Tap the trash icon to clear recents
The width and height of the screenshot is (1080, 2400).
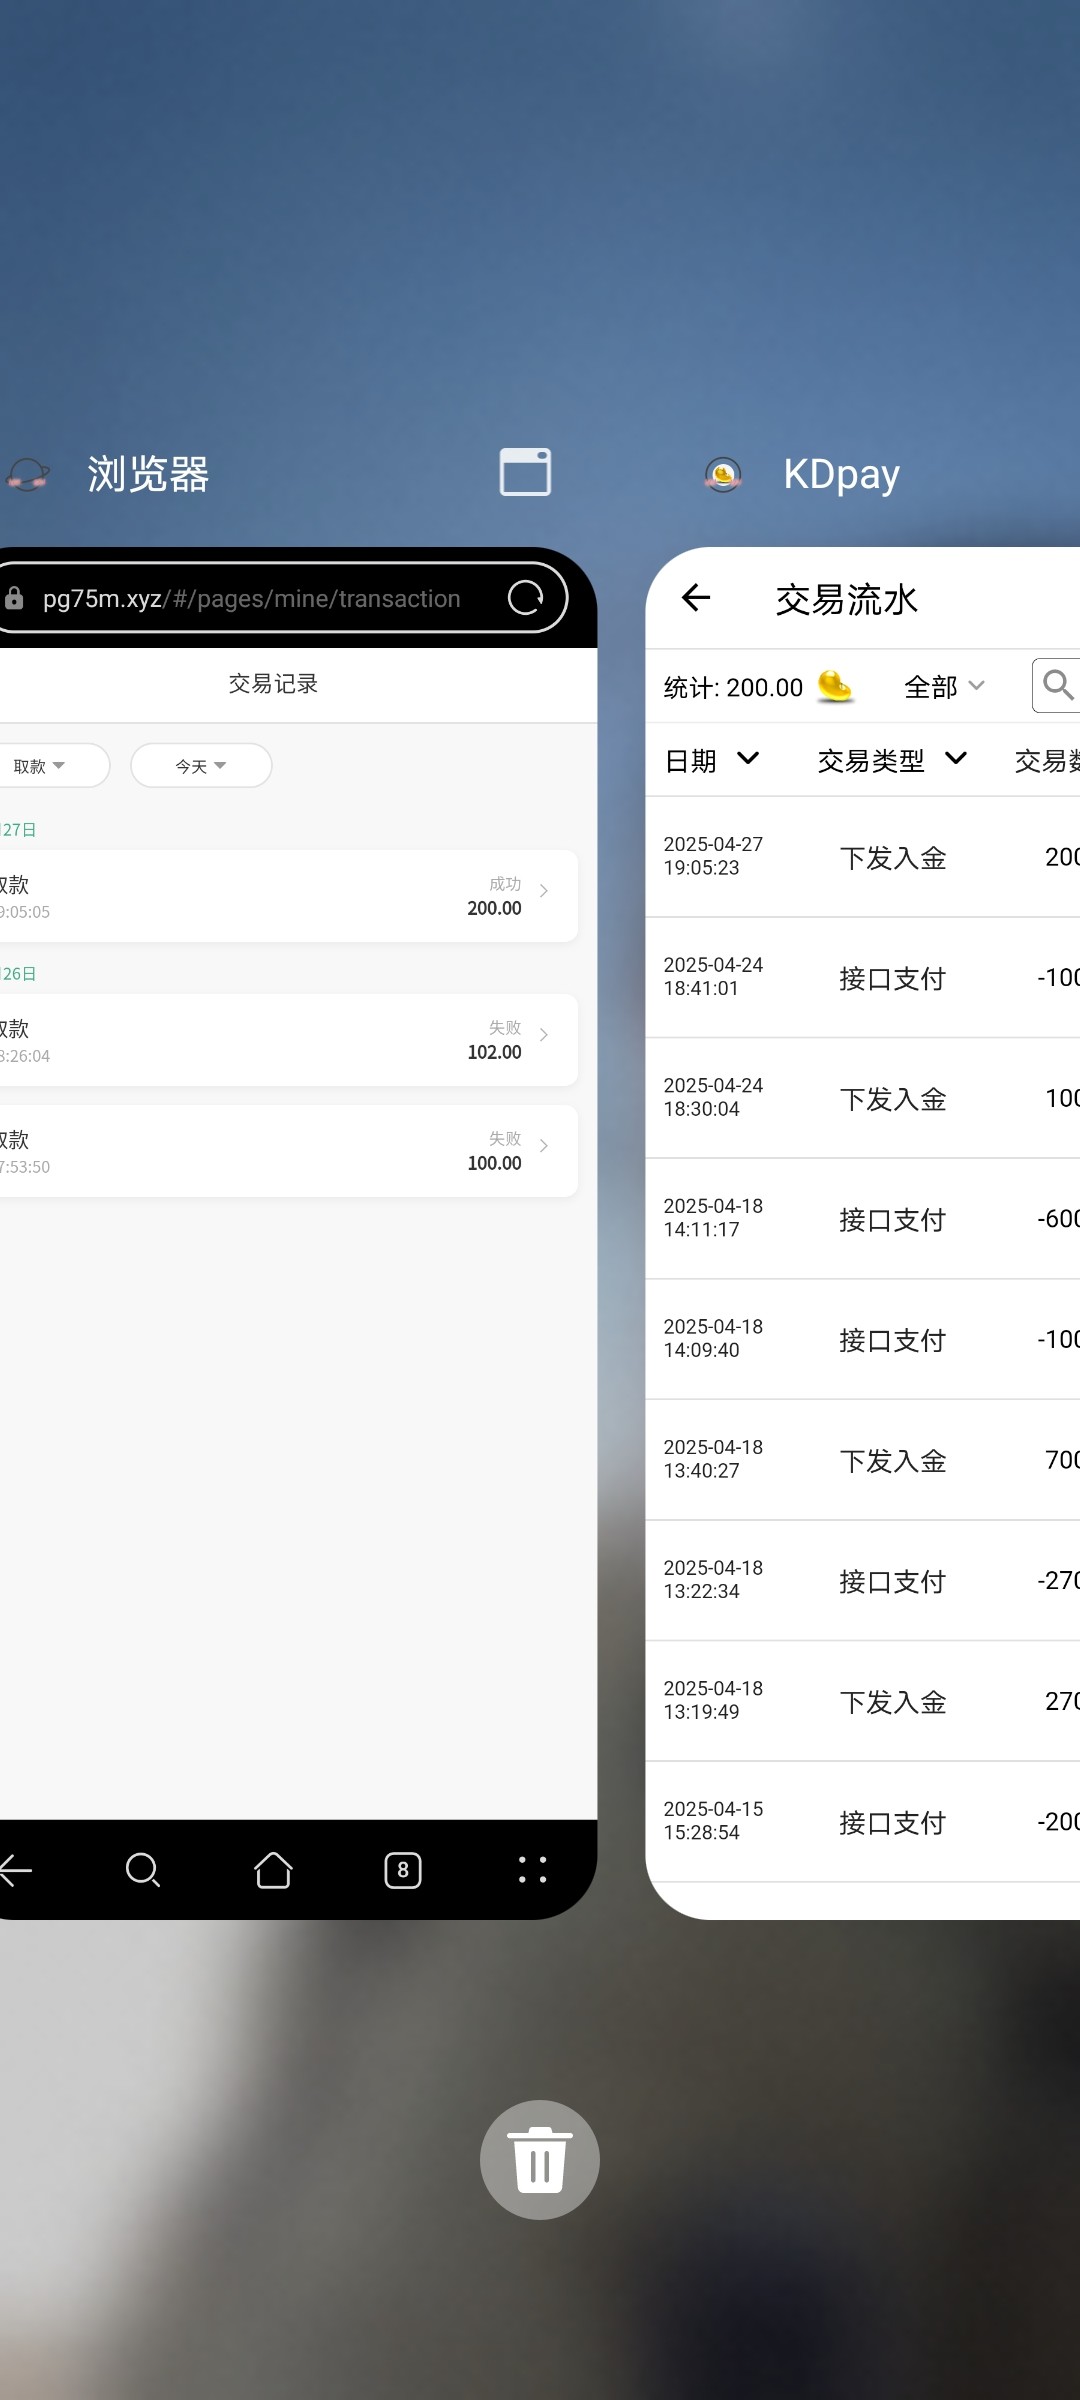pos(539,2159)
